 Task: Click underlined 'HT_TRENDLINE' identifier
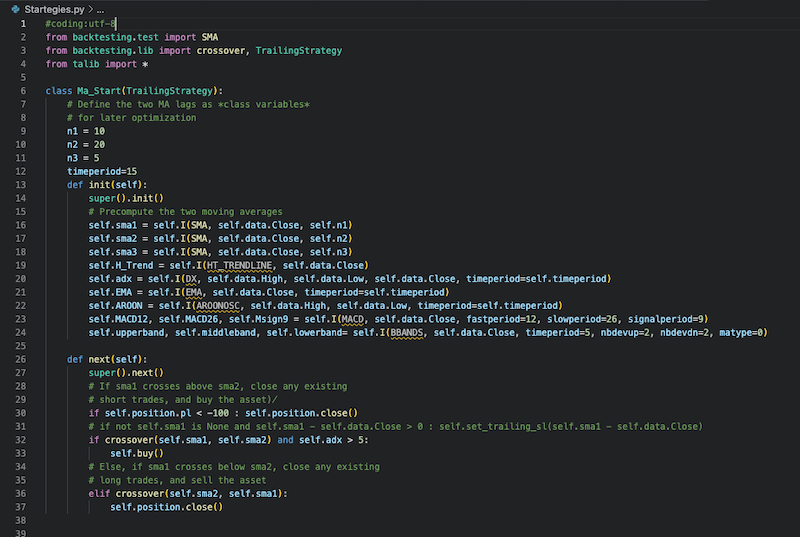(x=239, y=265)
